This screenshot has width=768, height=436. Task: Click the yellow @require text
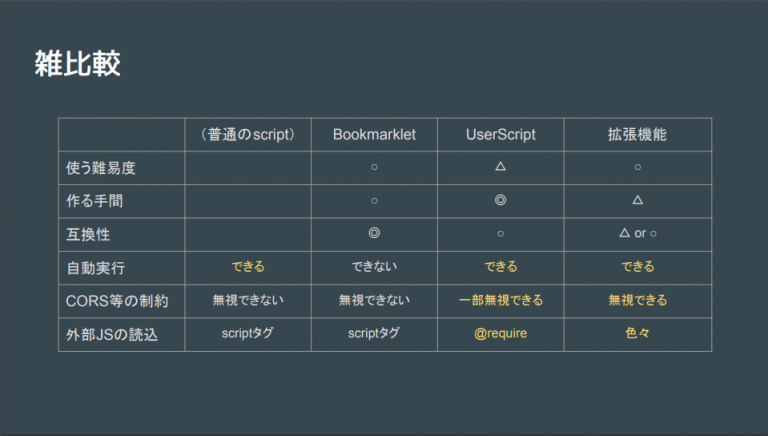tap(501, 334)
